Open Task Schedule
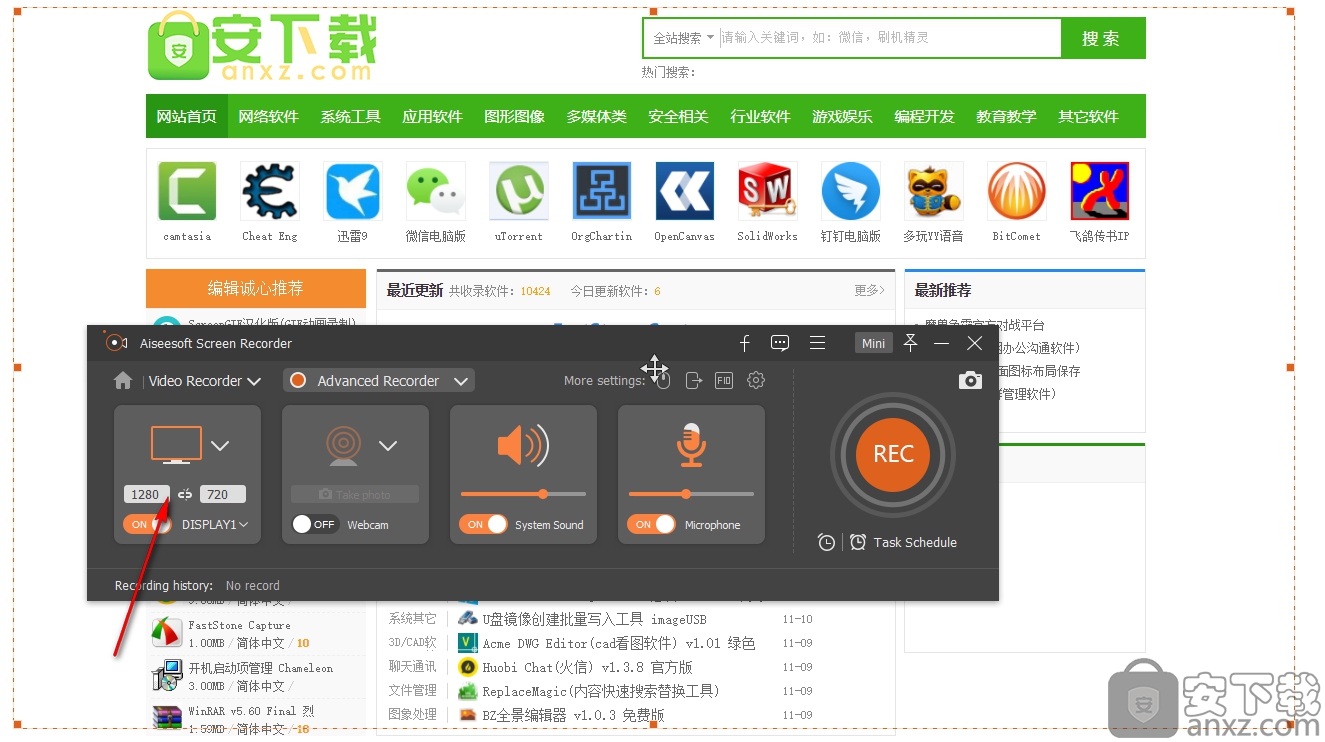Viewport: 1325px width, 742px height. coord(915,542)
